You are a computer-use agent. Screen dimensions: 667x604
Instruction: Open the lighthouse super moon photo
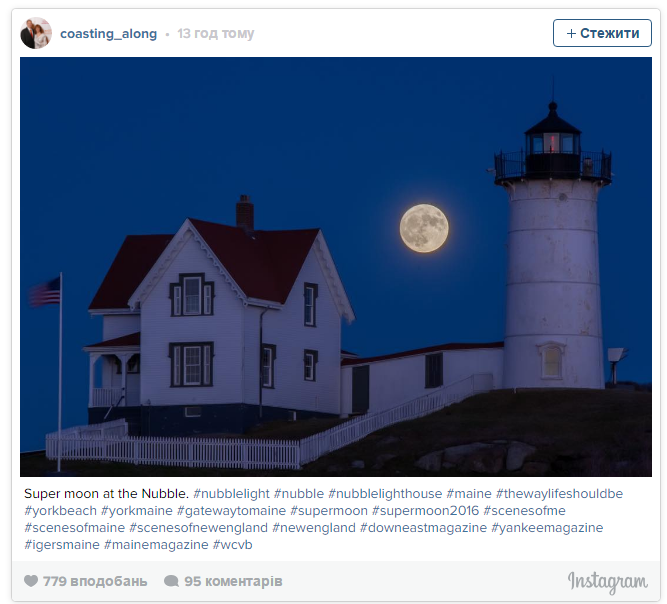click(x=336, y=267)
